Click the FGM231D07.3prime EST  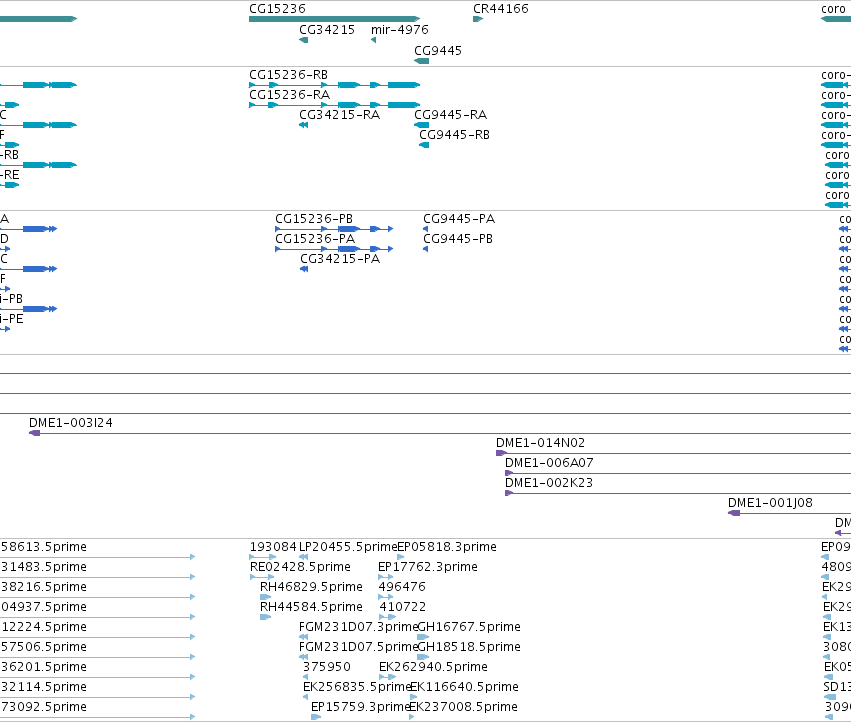[303, 637]
